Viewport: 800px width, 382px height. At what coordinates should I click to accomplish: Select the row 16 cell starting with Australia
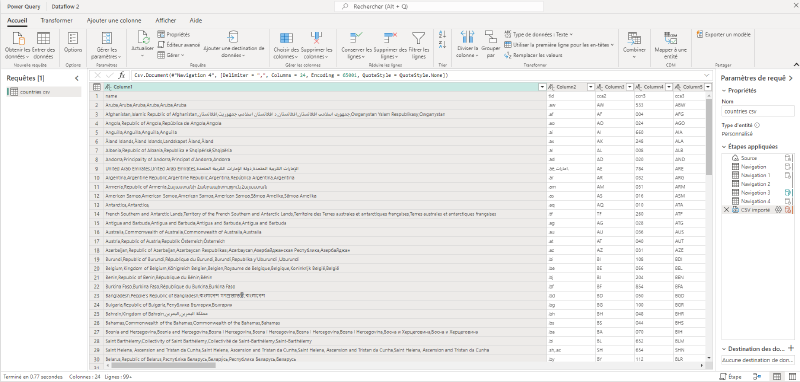point(324,232)
